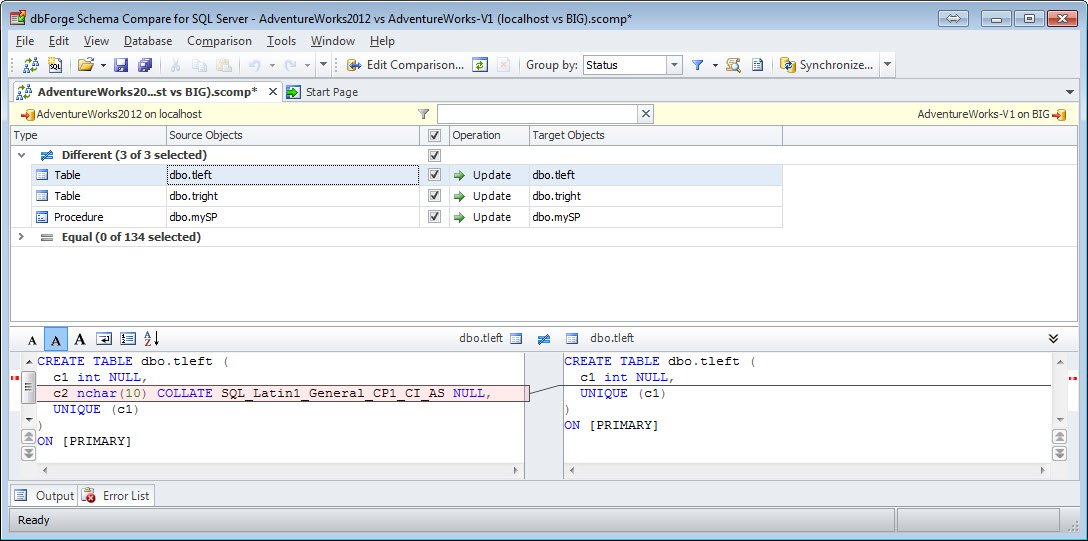Jump to next difference in right pane

1060,453
